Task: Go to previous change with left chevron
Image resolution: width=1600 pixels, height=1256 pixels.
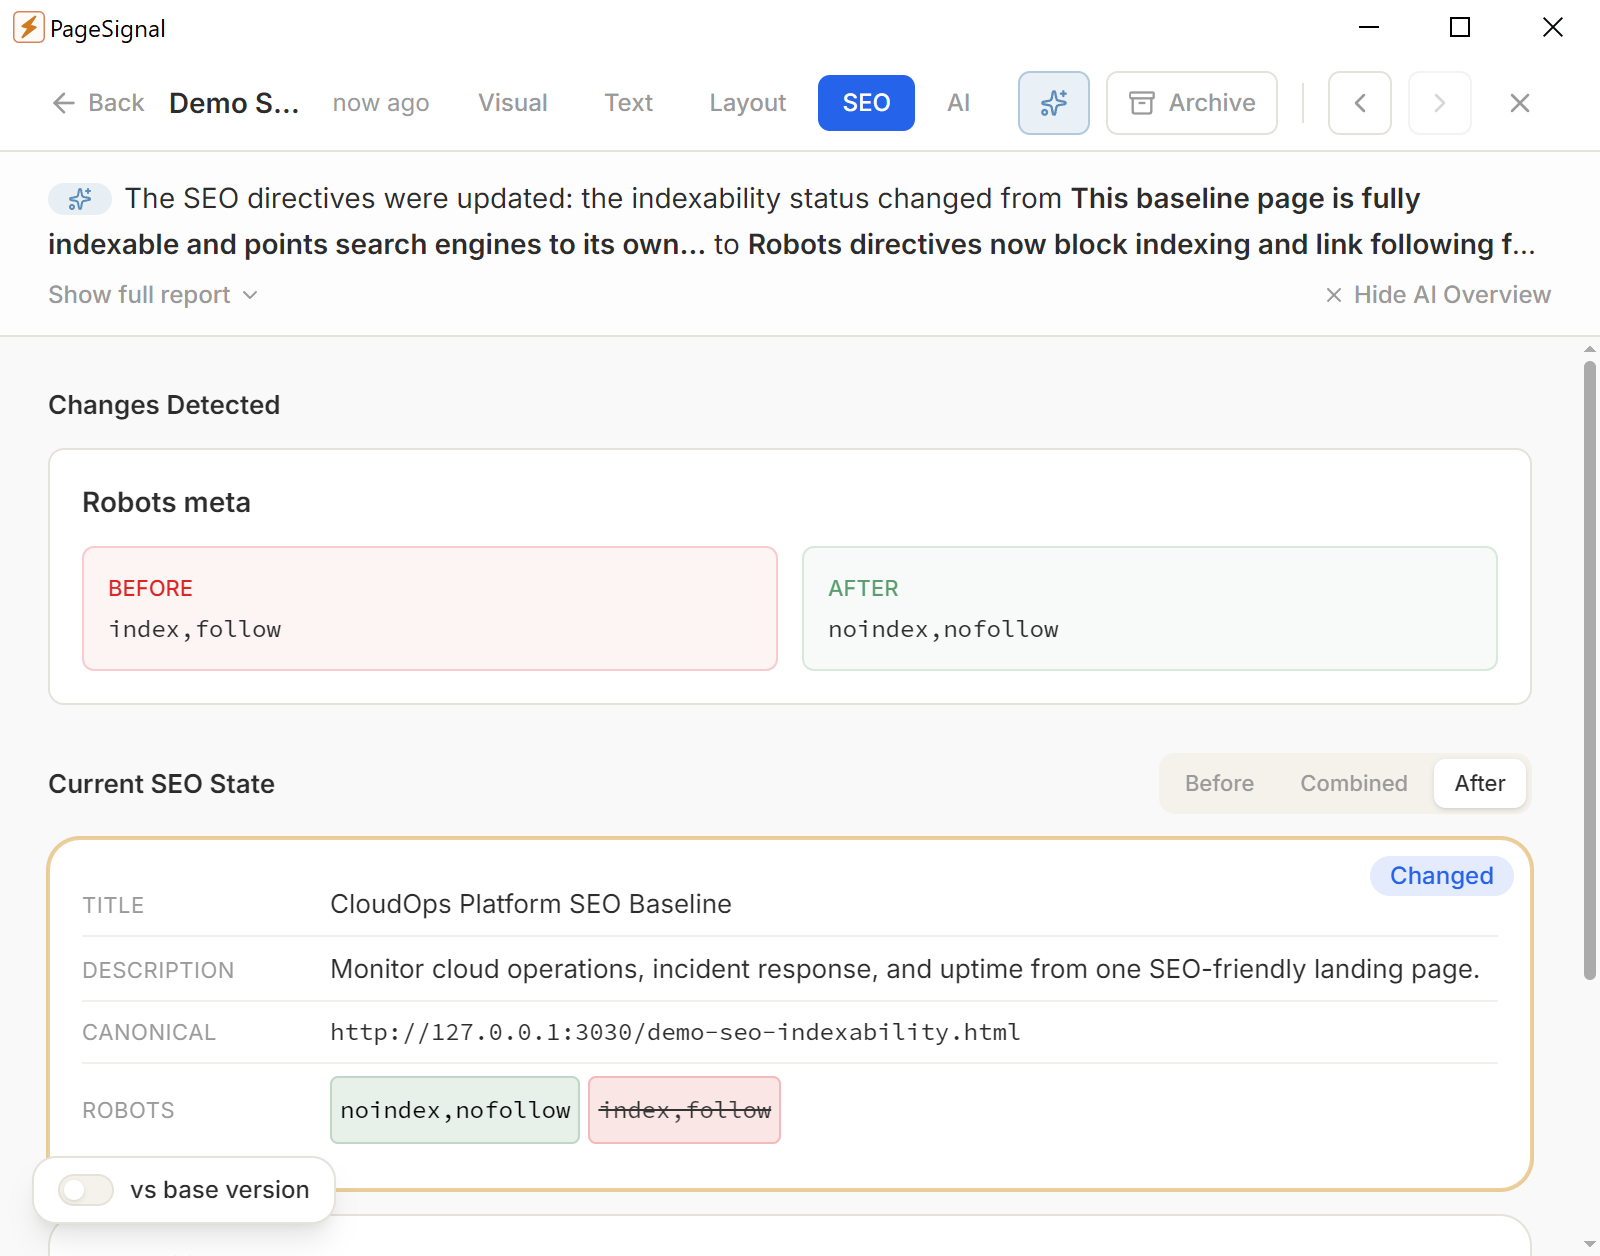Action: coord(1359,103)
